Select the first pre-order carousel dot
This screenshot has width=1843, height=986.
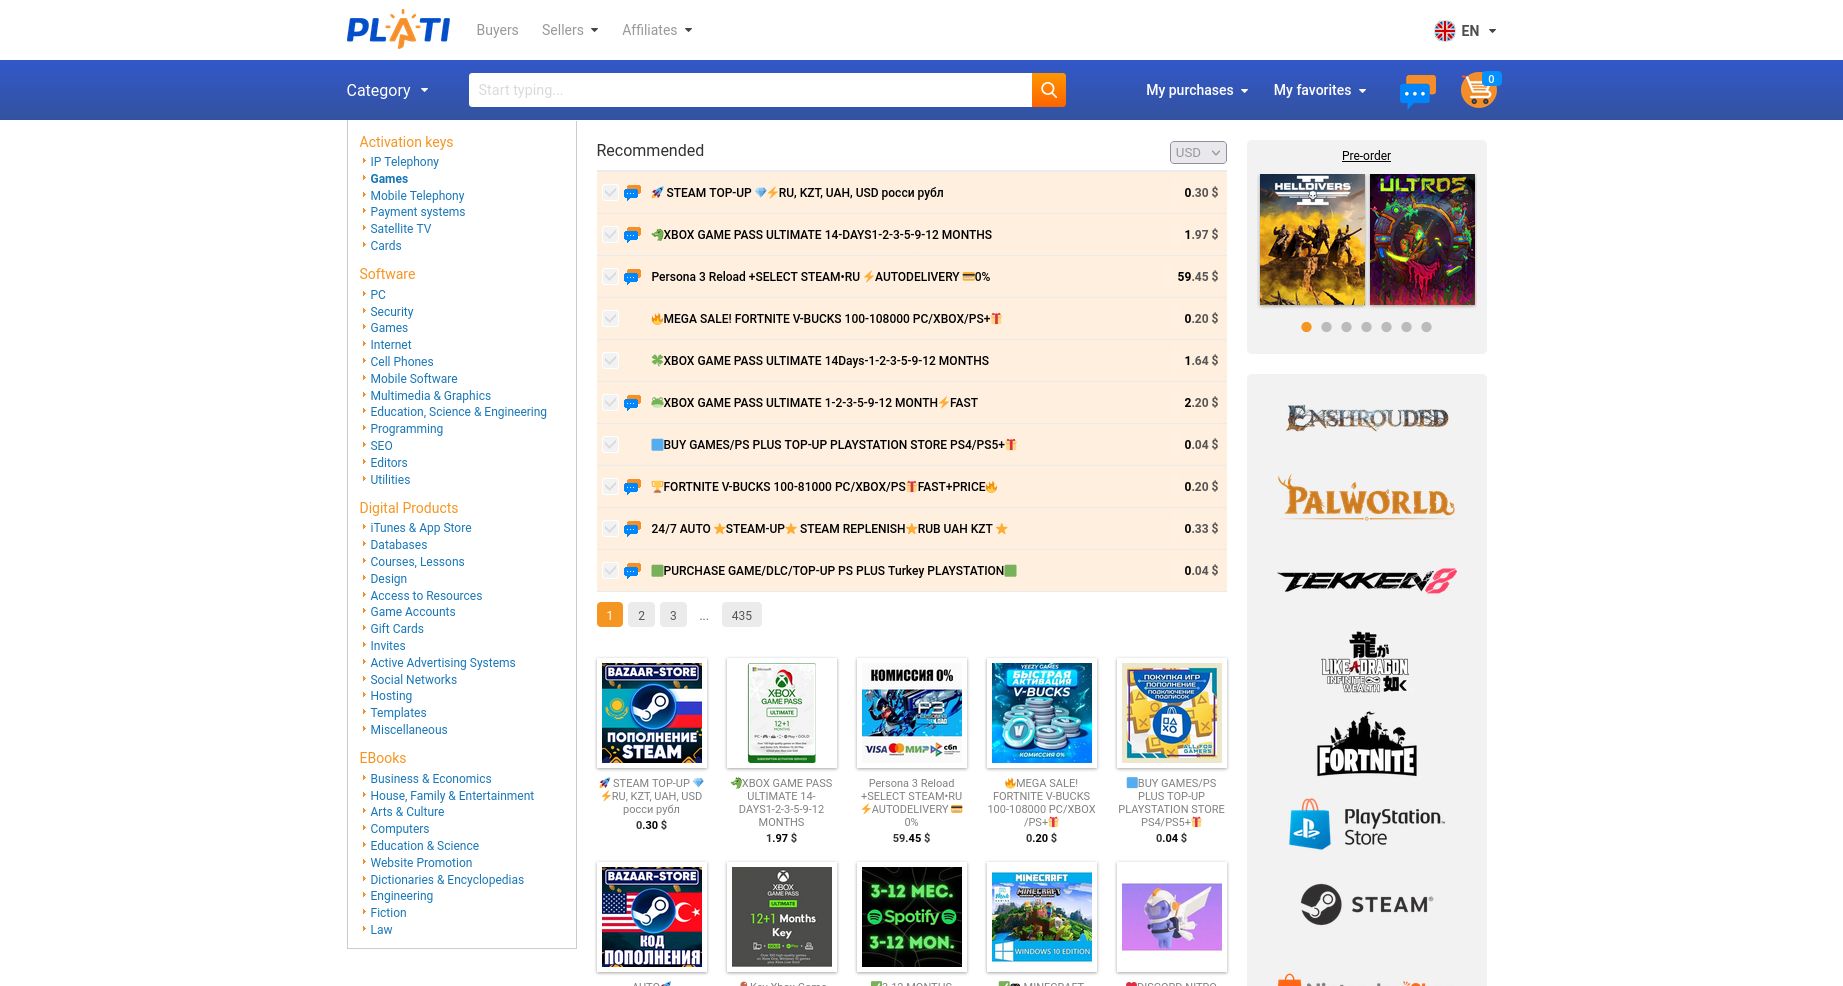[x=1306, y=327]
